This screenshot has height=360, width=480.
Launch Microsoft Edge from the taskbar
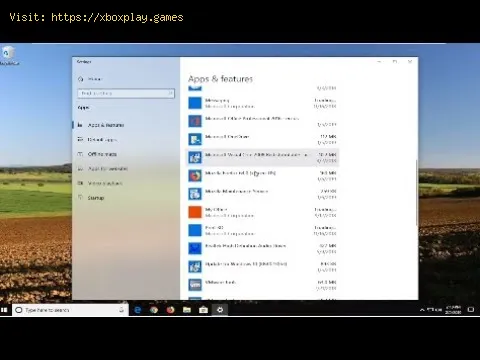click(137, 310)
